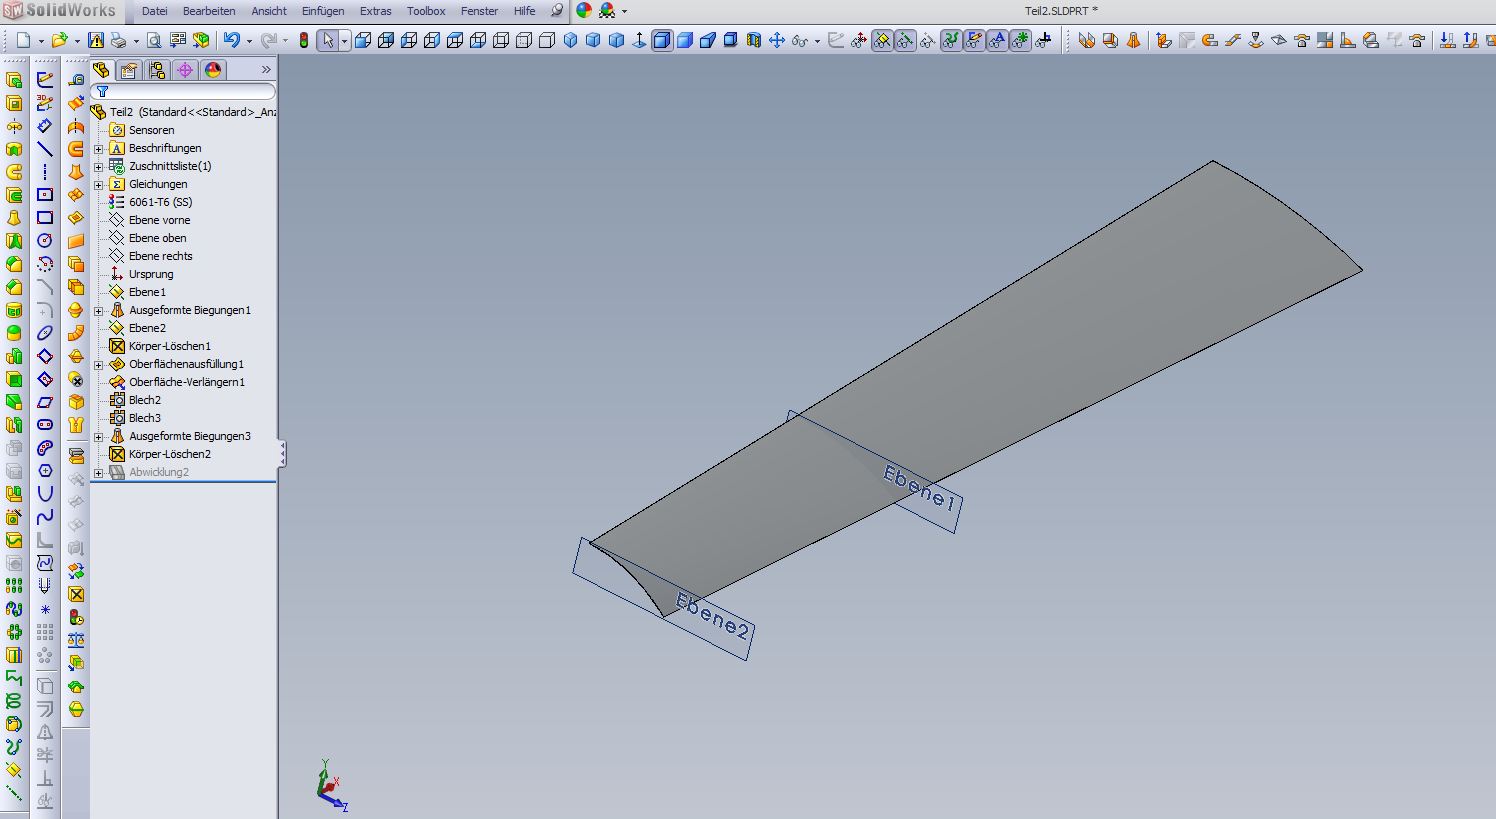Image resolution: width=1496 pixels, height=819 pixels.
Task: Click the Normal To view icon
Action: tap(640, 40)
